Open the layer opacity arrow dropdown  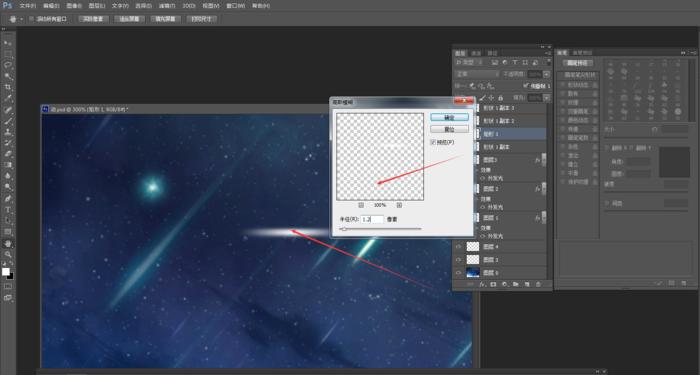547,74
